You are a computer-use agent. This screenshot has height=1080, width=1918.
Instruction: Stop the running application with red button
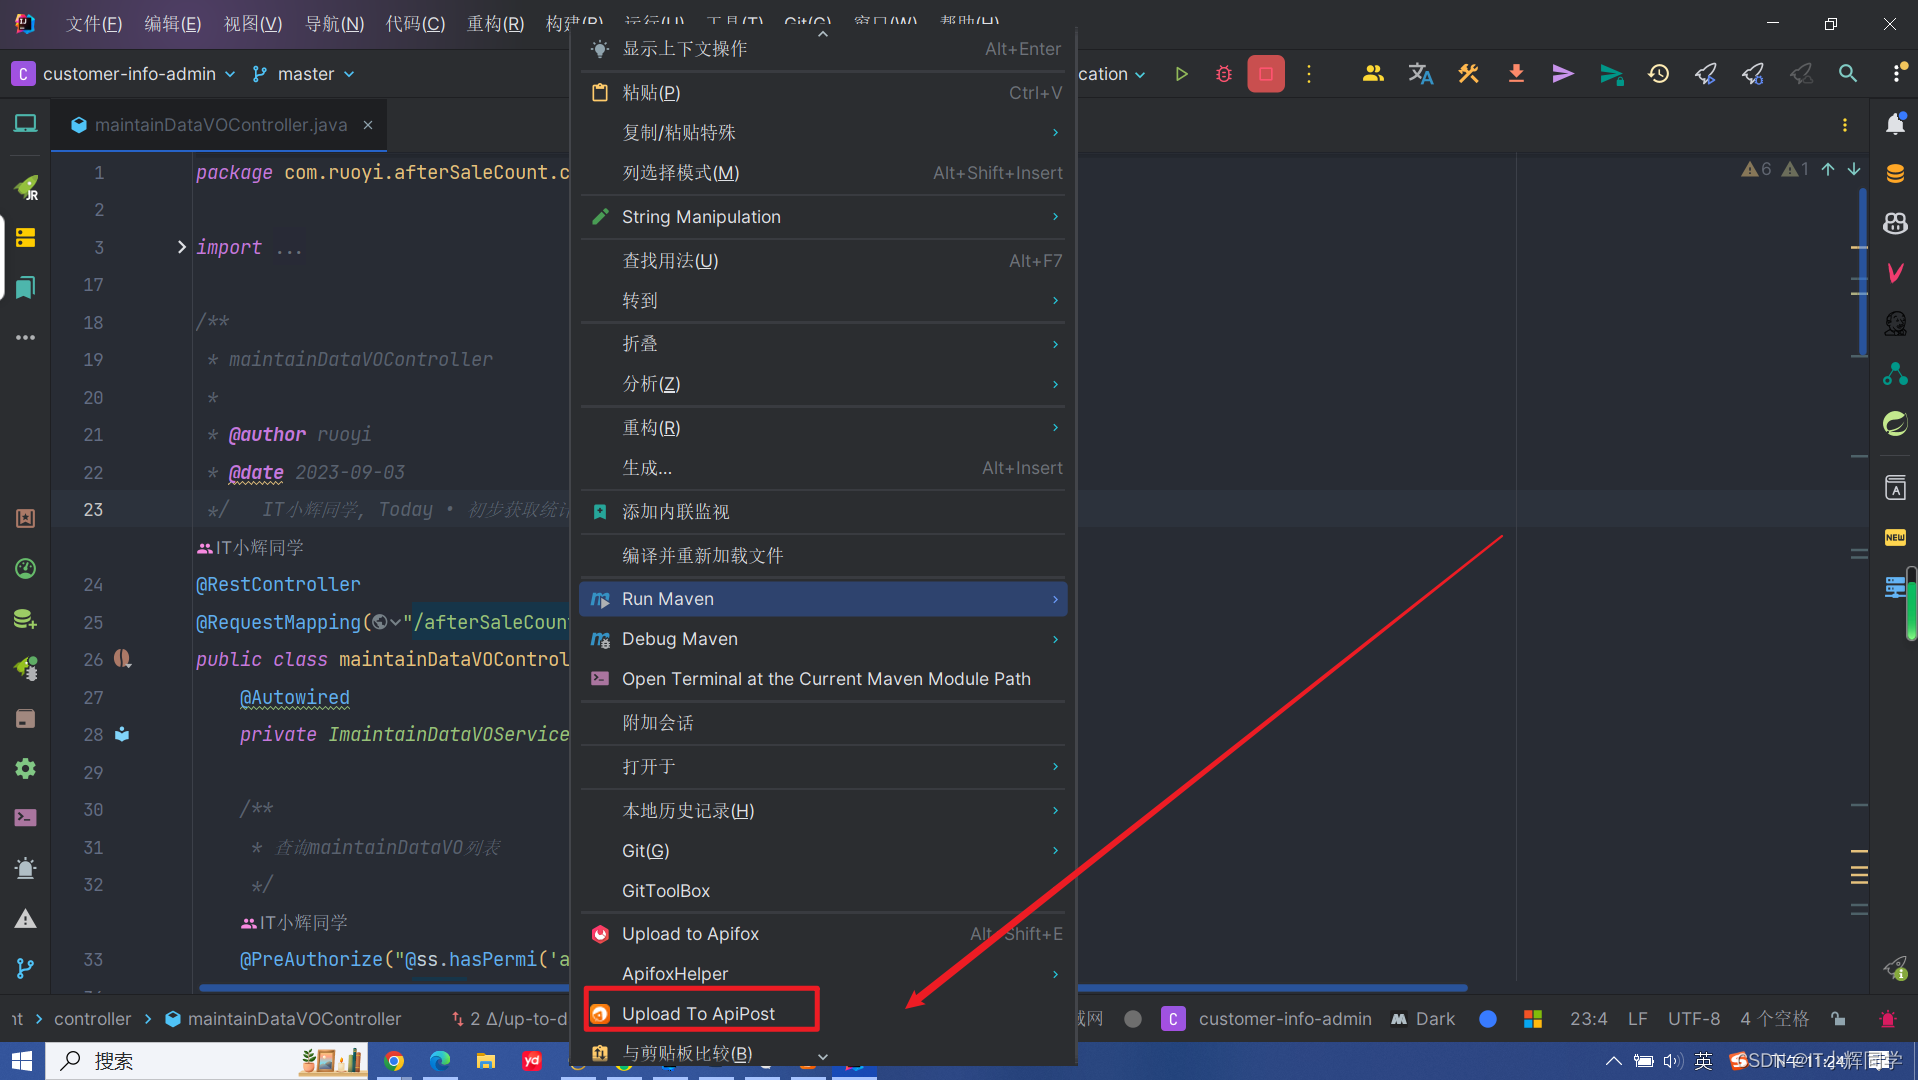click(1266, 74)
